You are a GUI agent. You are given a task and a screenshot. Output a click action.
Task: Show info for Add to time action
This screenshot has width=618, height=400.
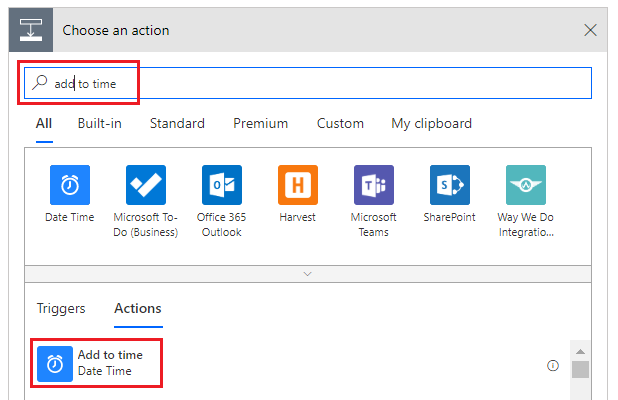(552, 365)
